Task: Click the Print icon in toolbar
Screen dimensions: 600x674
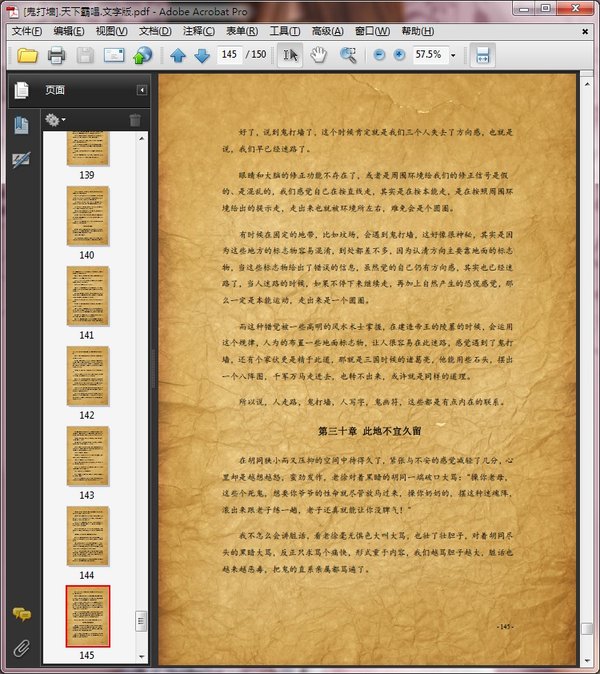Action: coord(57,55)
